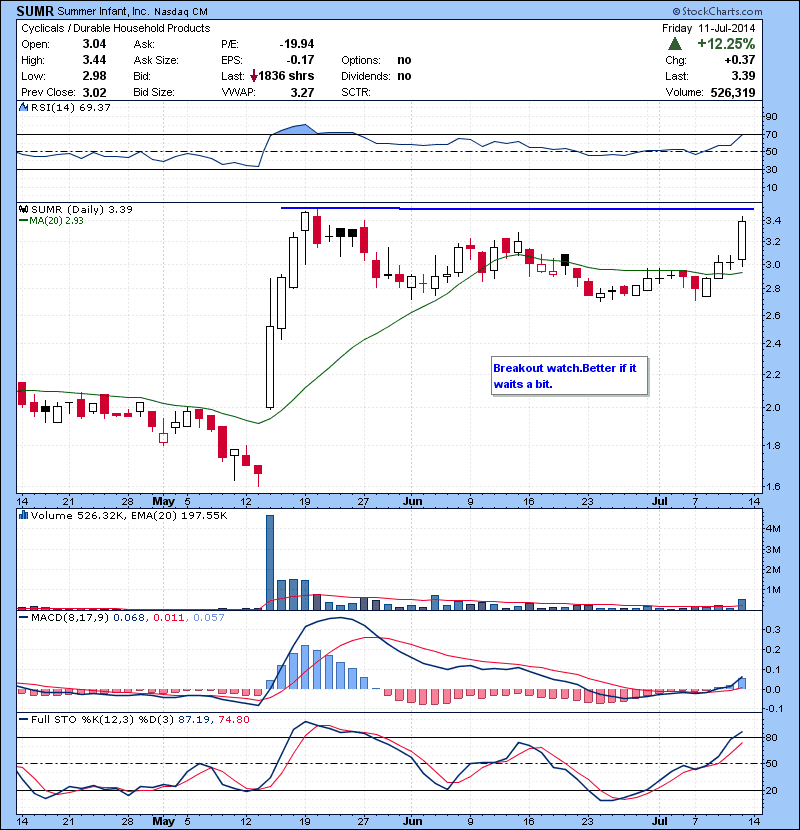Click the 3.4 label on the price axis

click(x=774, y=221)
